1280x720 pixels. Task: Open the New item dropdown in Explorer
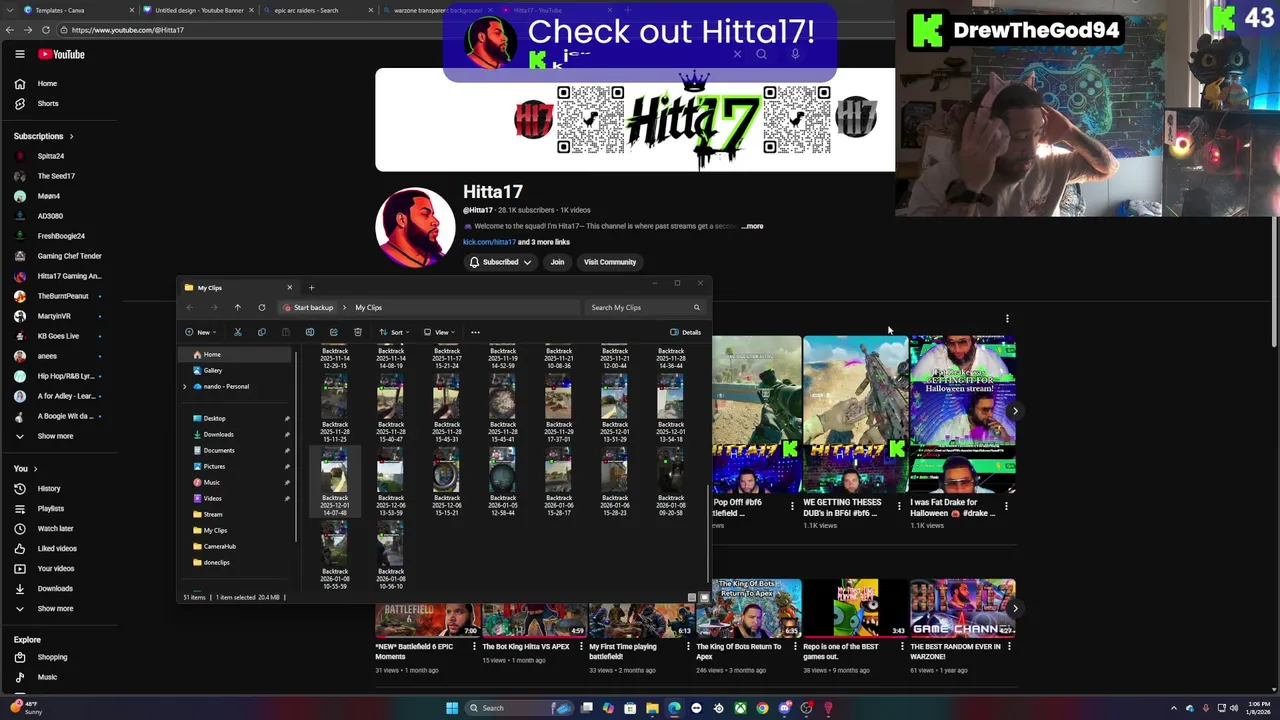201,332
